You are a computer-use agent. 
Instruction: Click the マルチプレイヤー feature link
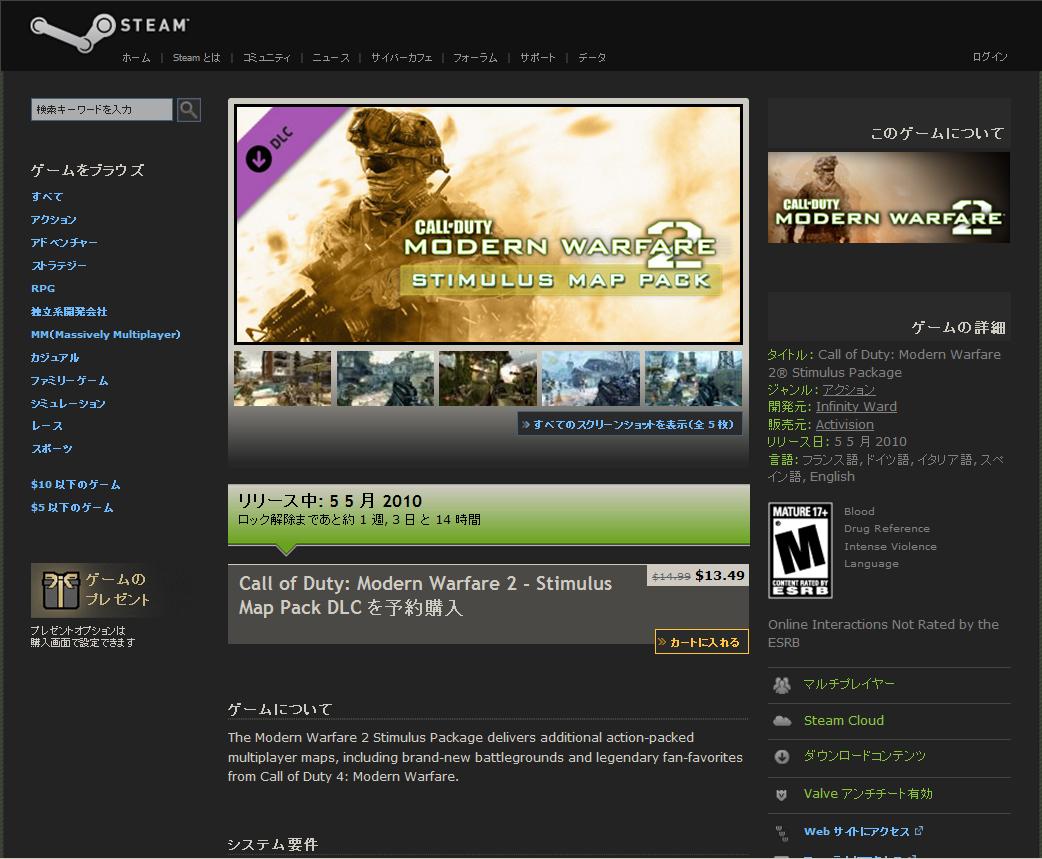coord(849,684)
